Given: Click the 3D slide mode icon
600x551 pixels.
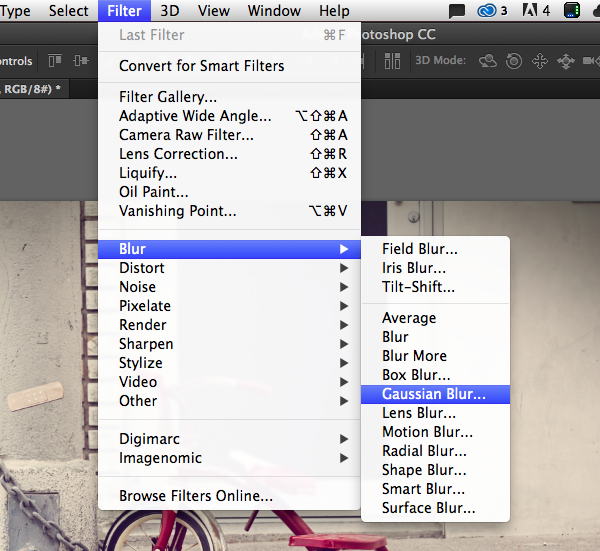Looking at the screenshot, I should click(x=566, y=61).
